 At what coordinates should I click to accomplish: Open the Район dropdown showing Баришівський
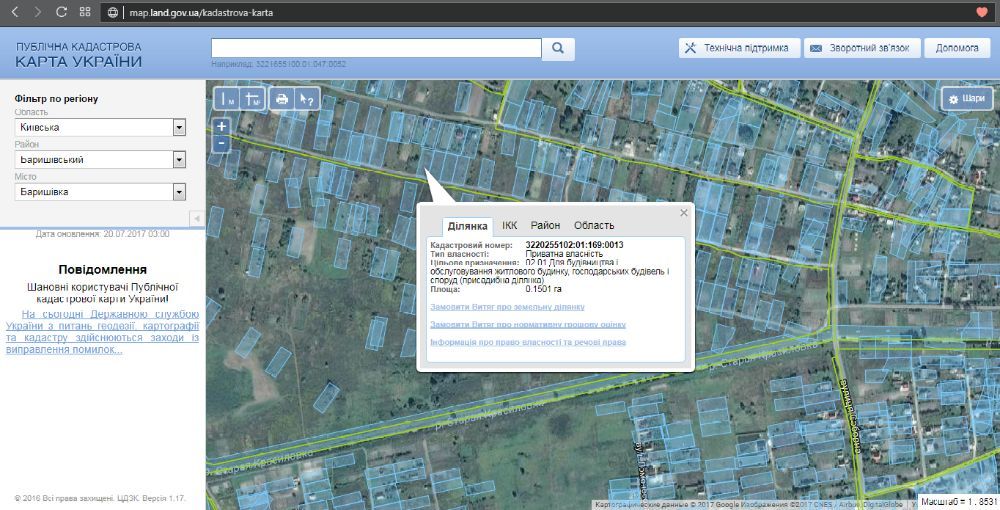pyautogui.click(x=100, y=159)
